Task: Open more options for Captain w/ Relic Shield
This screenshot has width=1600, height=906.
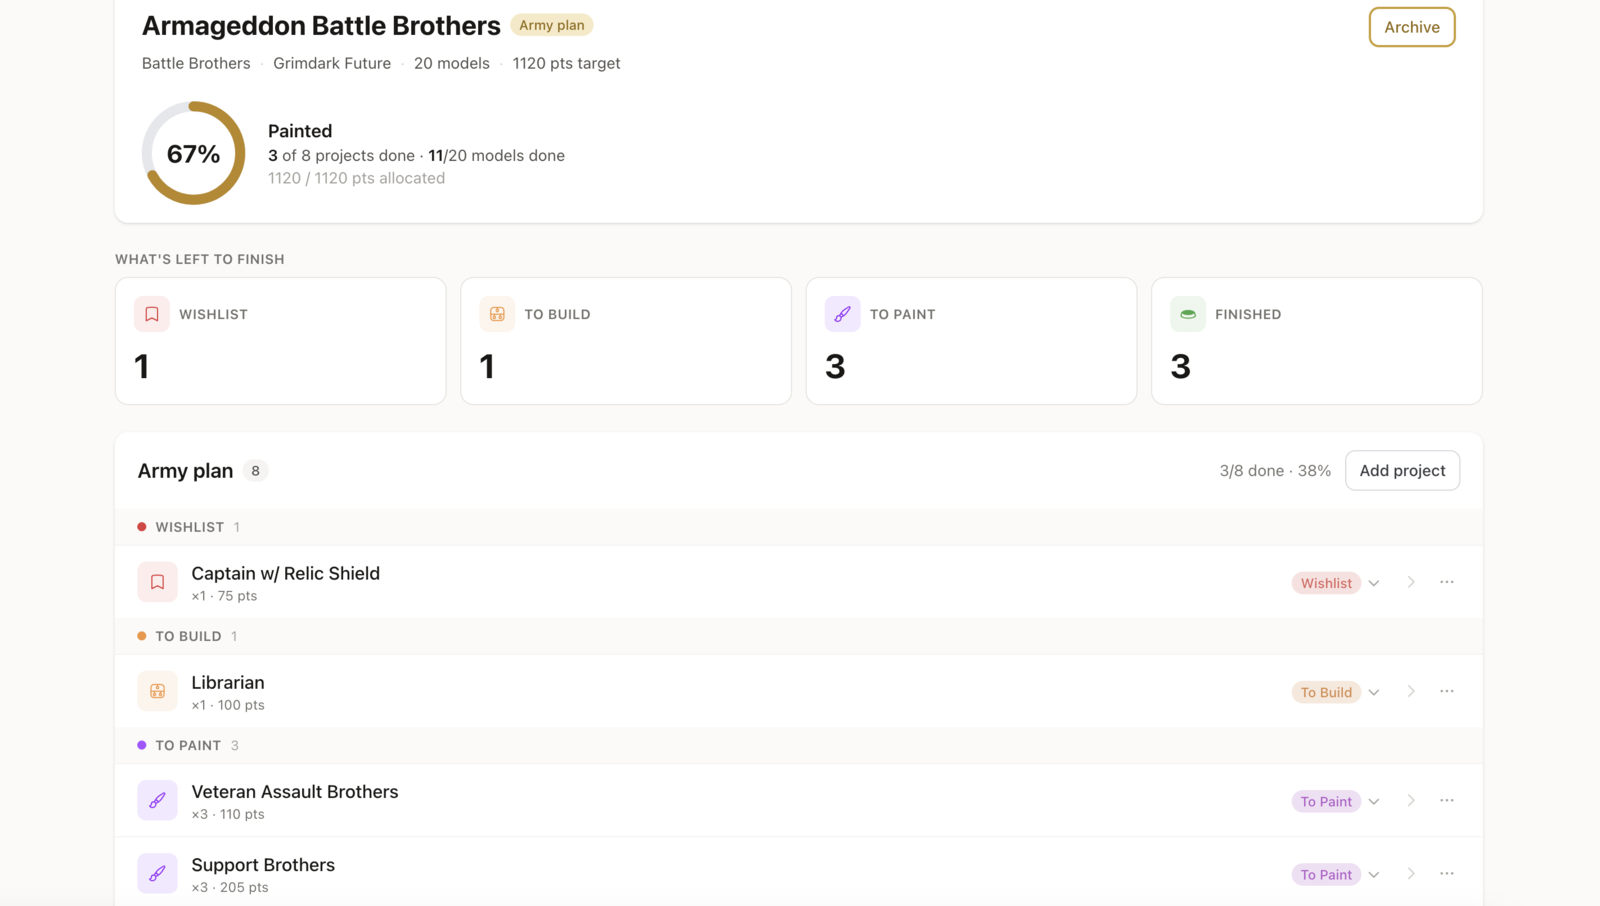Action: click(1447, 582)
